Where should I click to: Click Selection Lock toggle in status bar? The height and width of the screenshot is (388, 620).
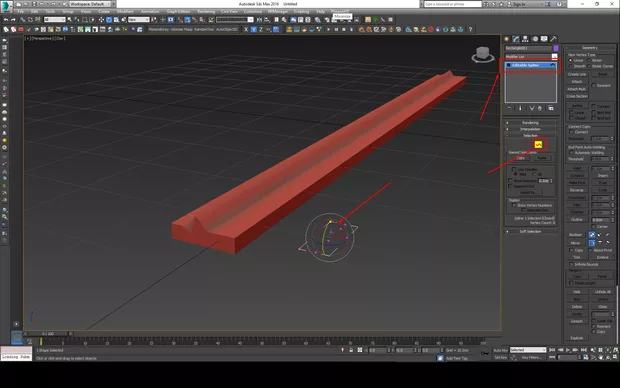[x=351, y=350]
